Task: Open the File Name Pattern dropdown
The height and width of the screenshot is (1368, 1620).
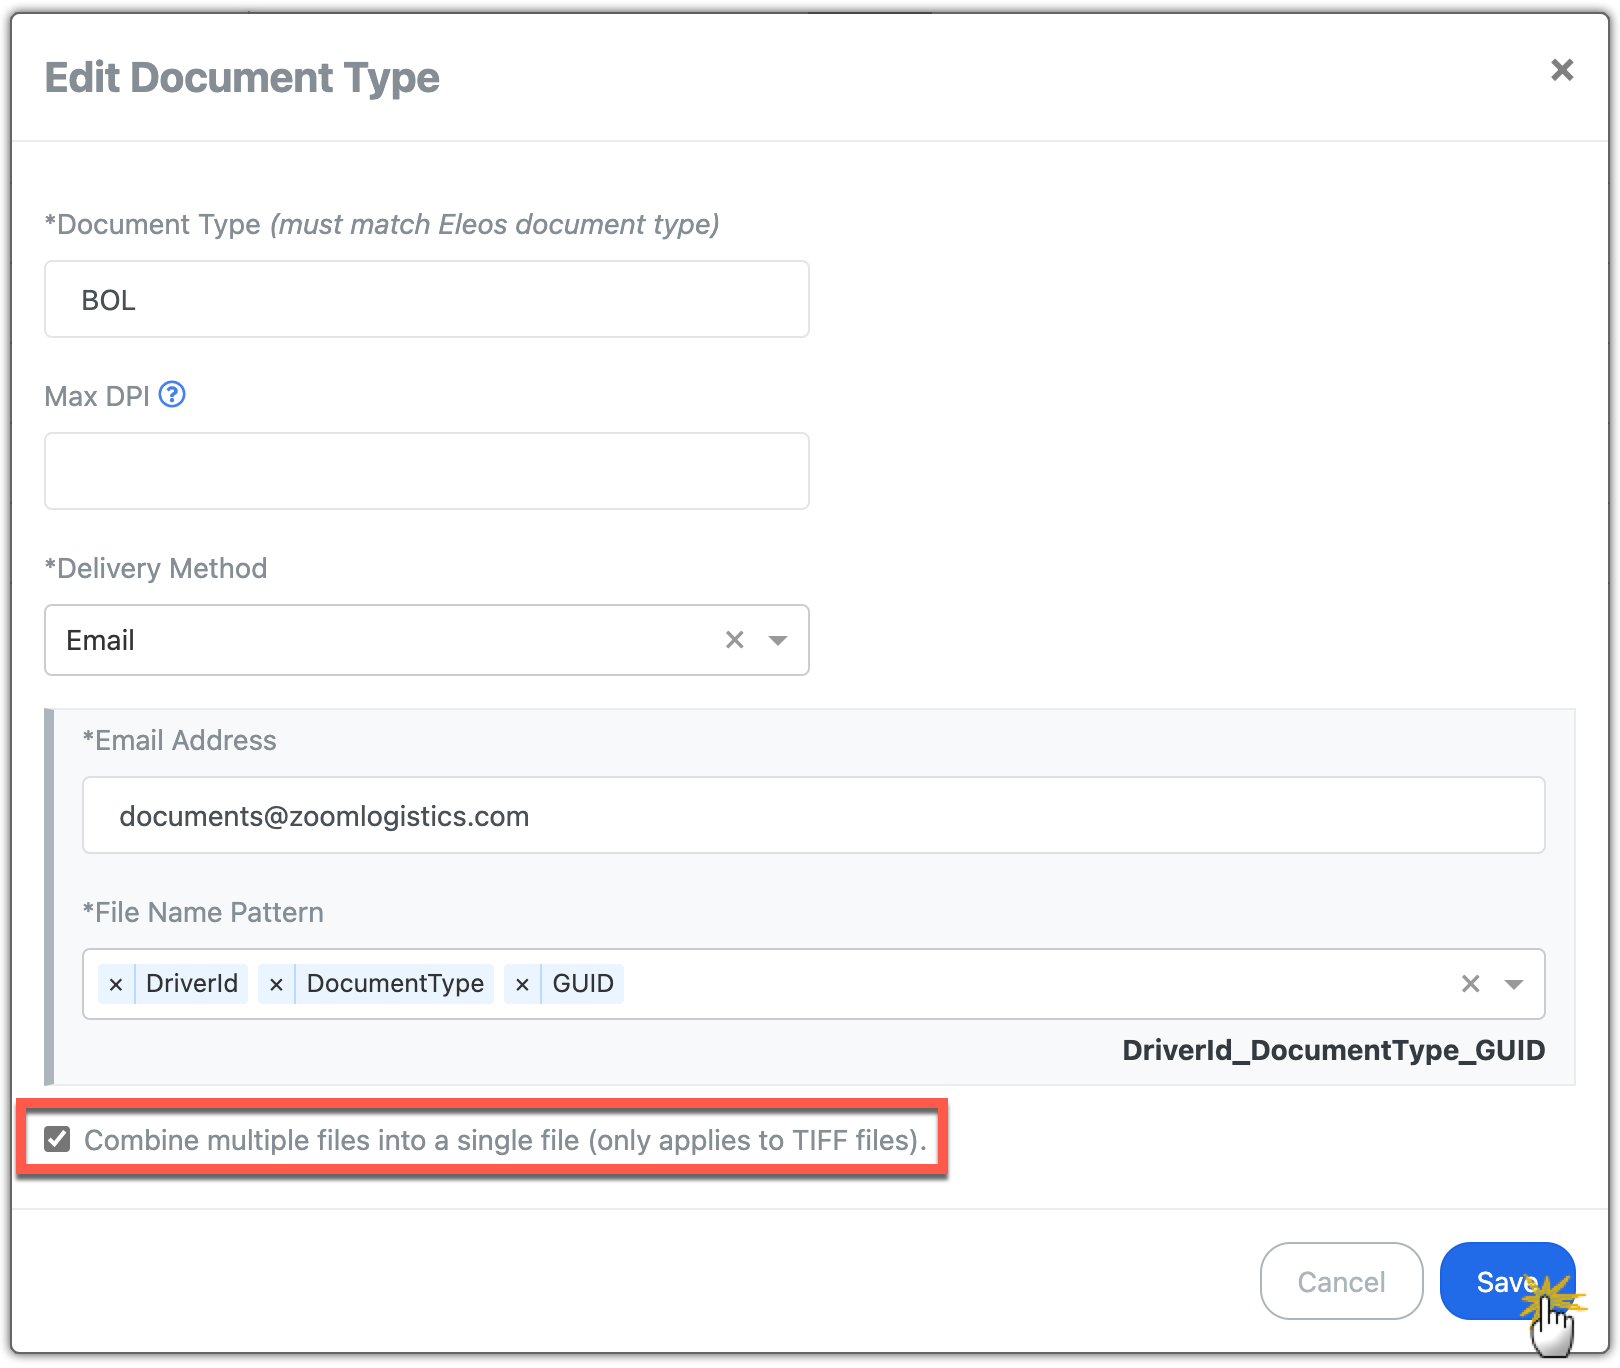Action: coord(1514,984)
